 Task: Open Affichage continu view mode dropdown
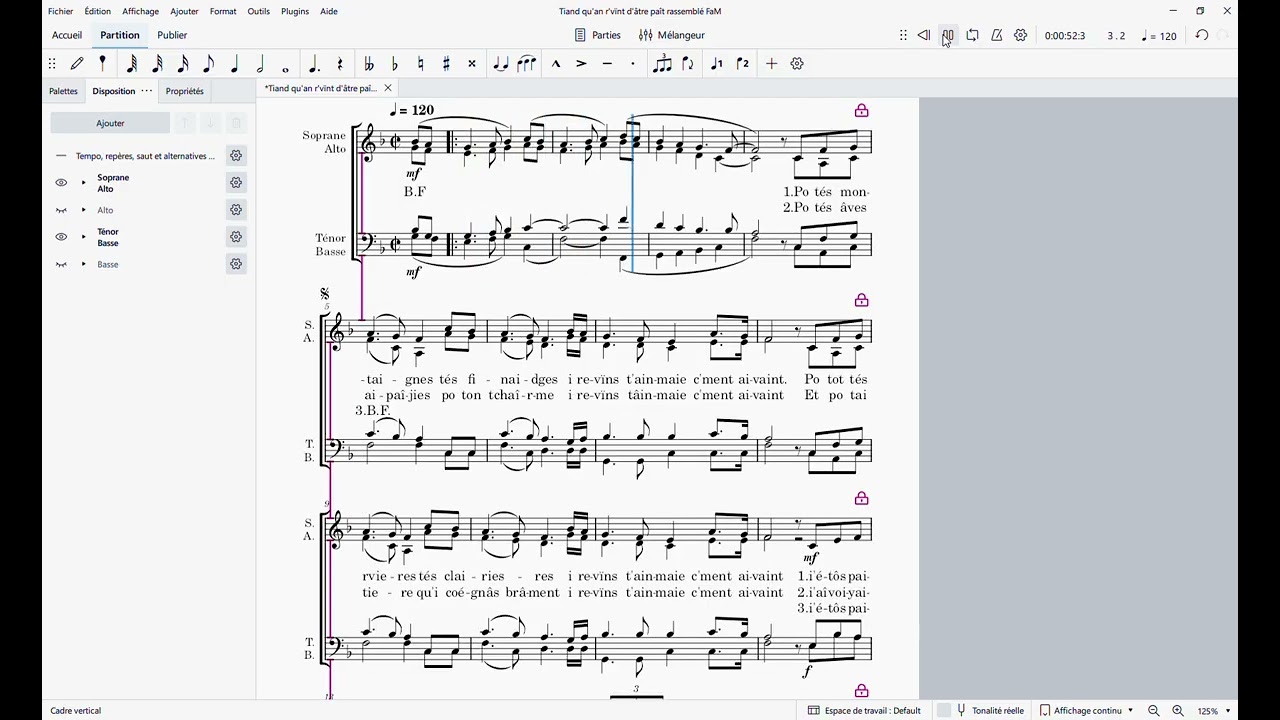[1086, 710]
